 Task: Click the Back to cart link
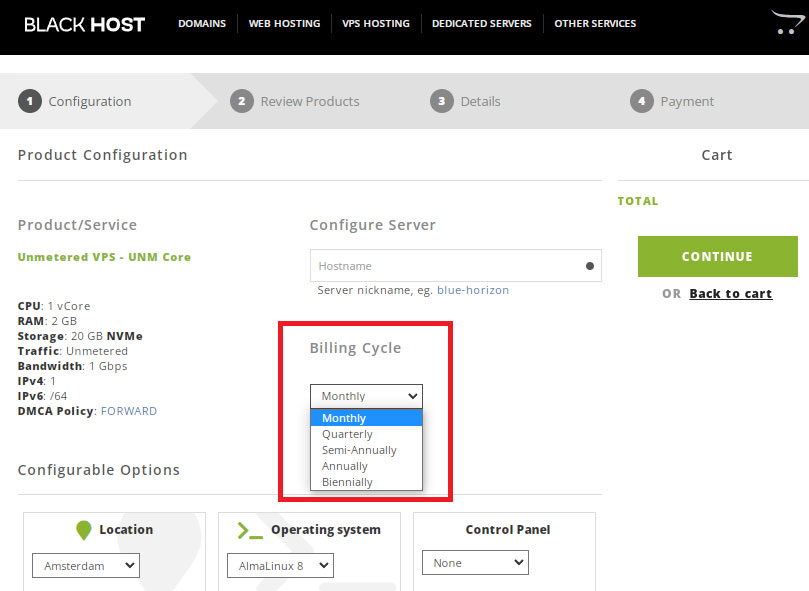point(731,294)
